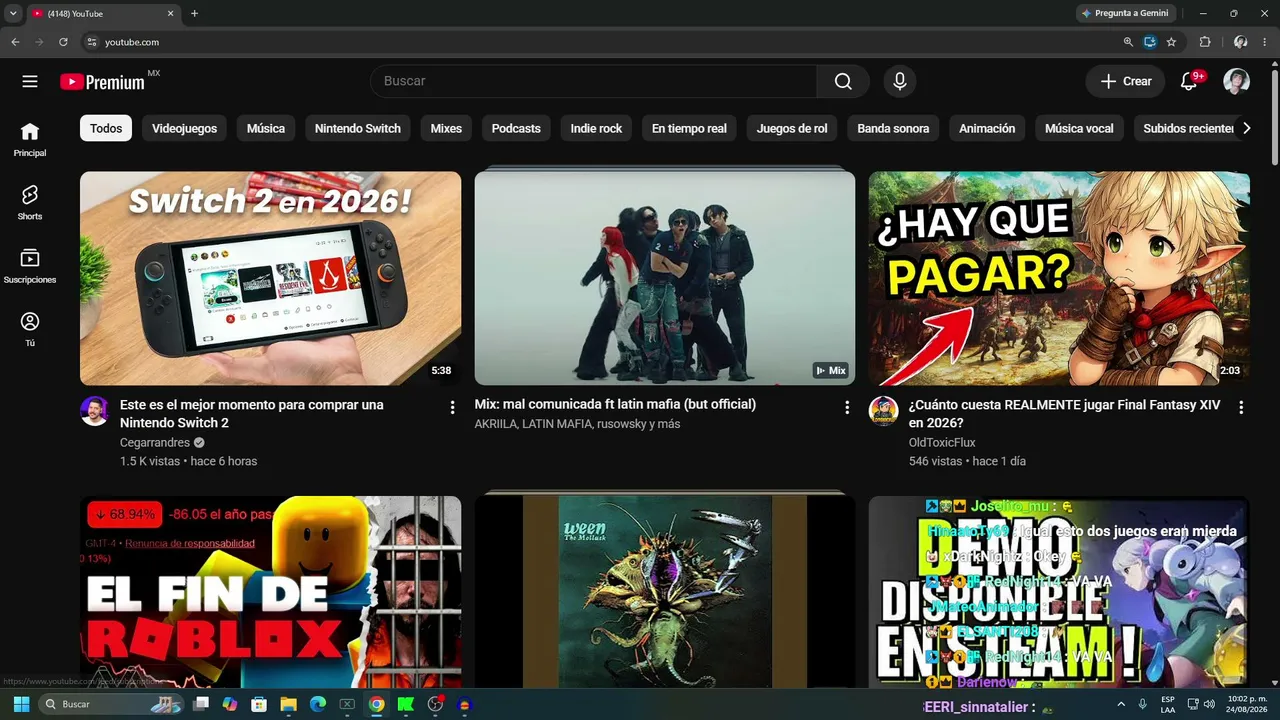Show hidden system tray icons
Screen dimensions: 1280x720
(x=1122, y=704)
